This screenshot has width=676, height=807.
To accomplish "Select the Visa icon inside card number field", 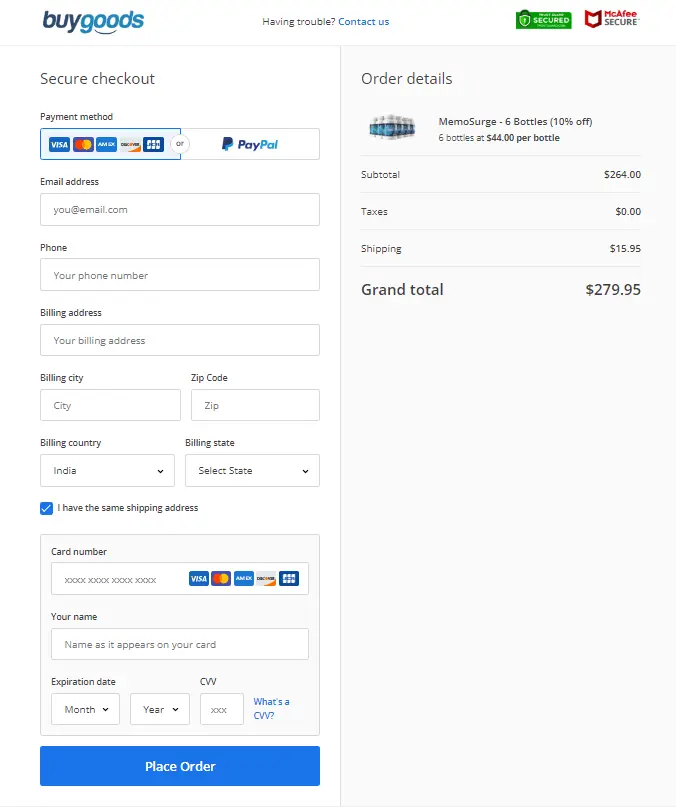I will pyautogui.click(x=199, y=578).
